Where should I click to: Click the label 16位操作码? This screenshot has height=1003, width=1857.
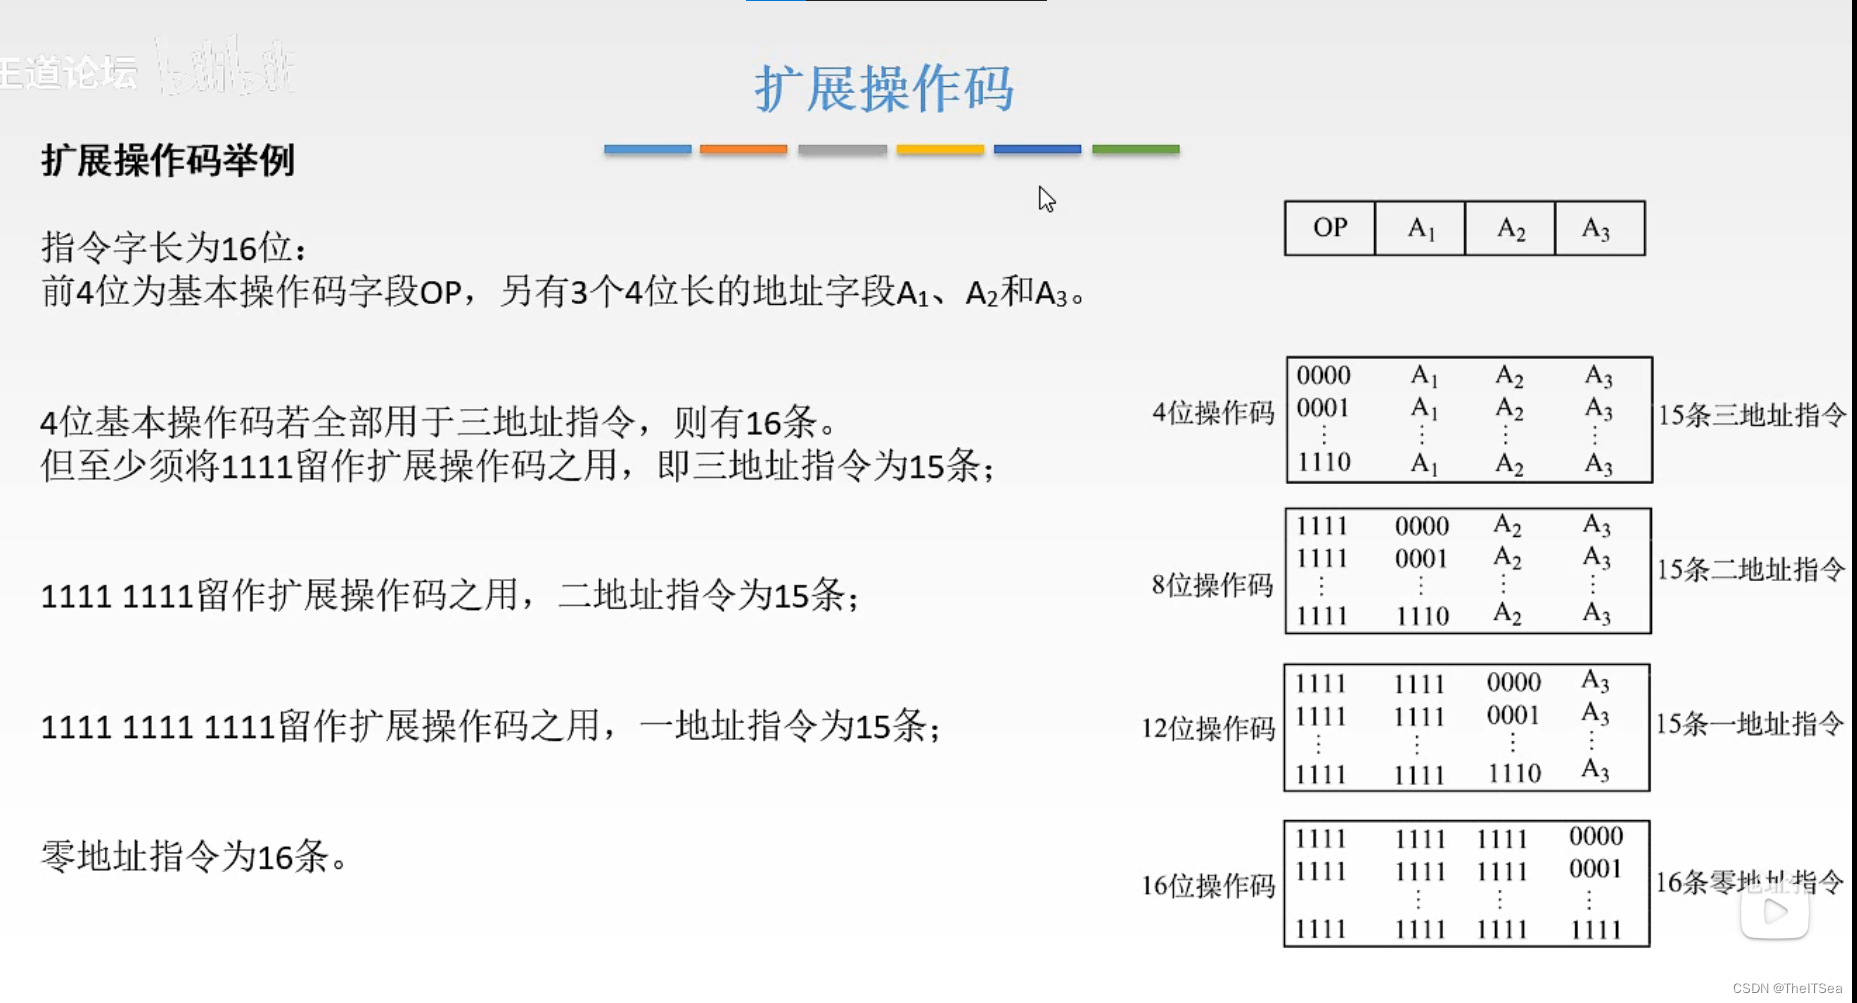click(1208, 885)
